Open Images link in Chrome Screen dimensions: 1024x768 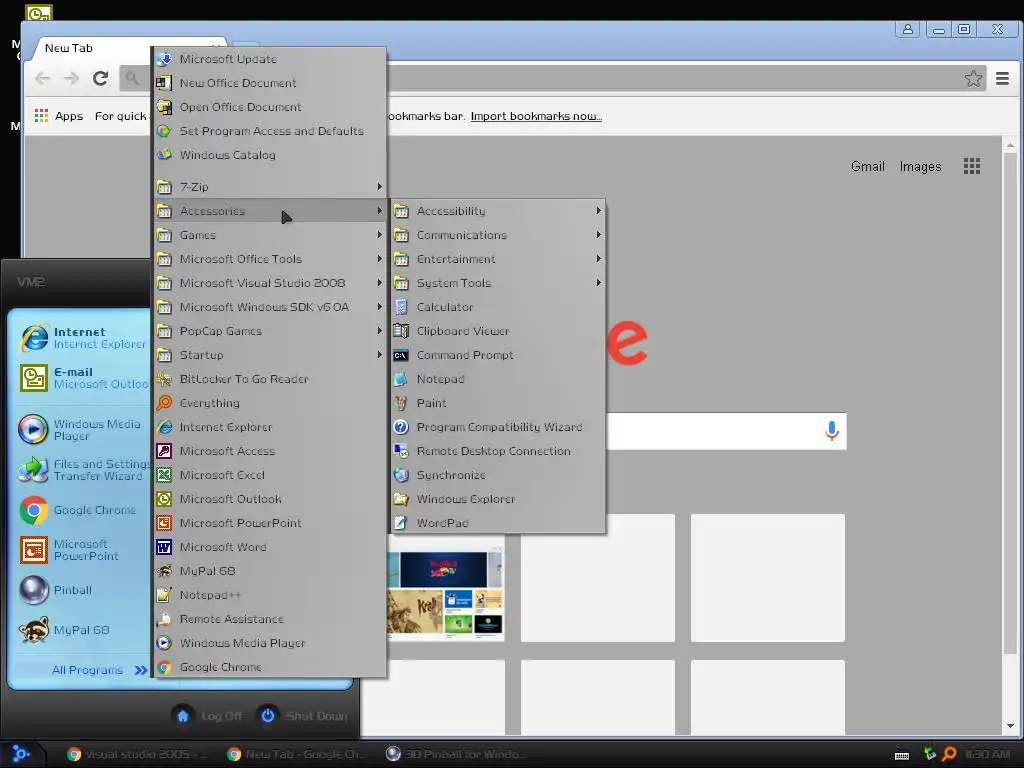[x=920, y=167]
